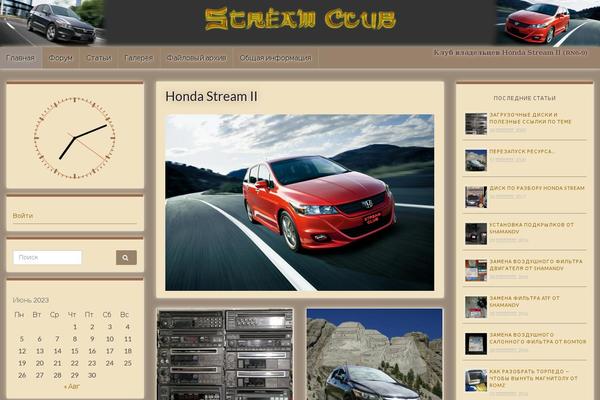
Task: Open article Перезапуск ресурса
Action: pos(521,151)
